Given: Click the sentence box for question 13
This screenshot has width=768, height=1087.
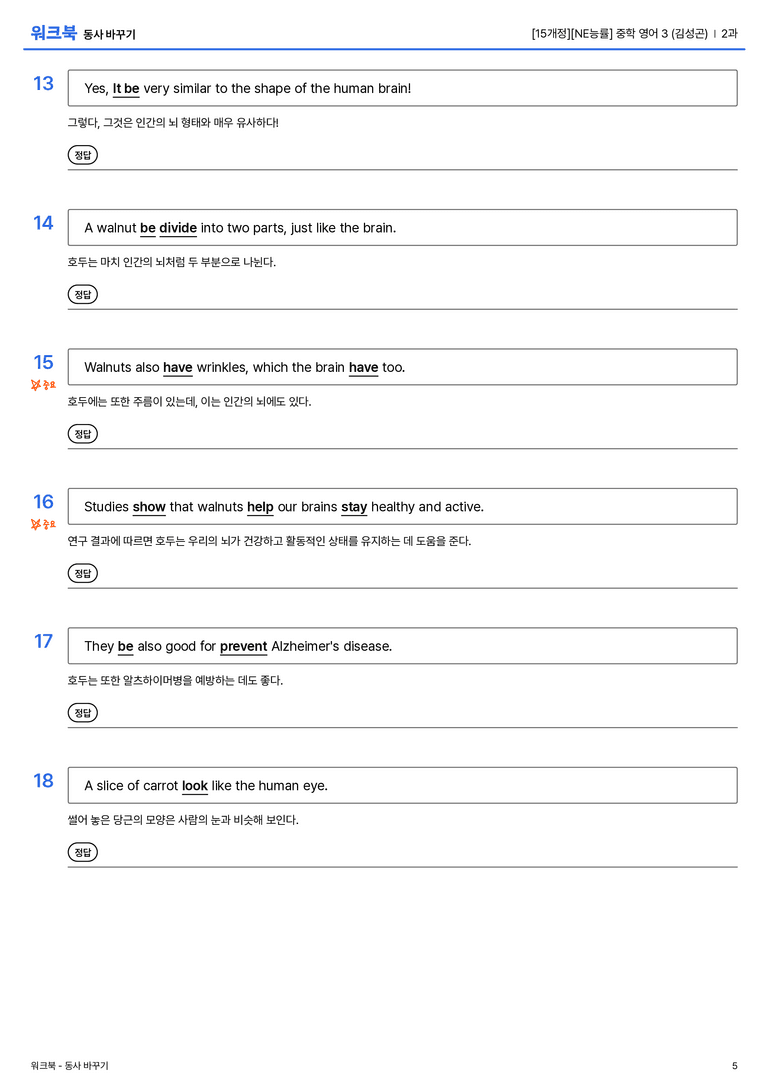Looking at the screenshot, I should click(403, 88).
